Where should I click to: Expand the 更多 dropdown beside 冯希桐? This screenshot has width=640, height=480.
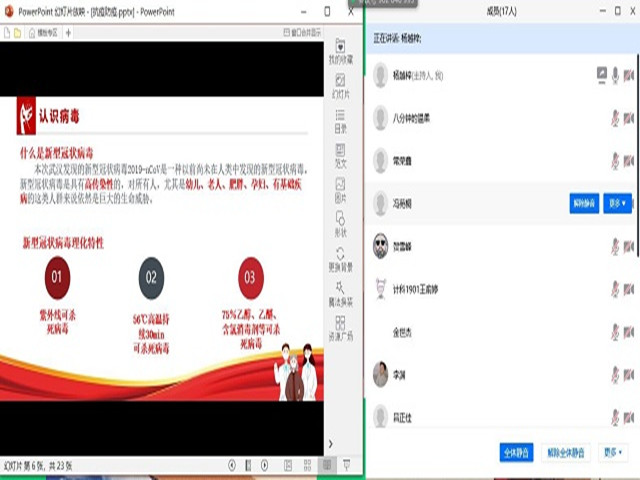(x=617, y=203)
